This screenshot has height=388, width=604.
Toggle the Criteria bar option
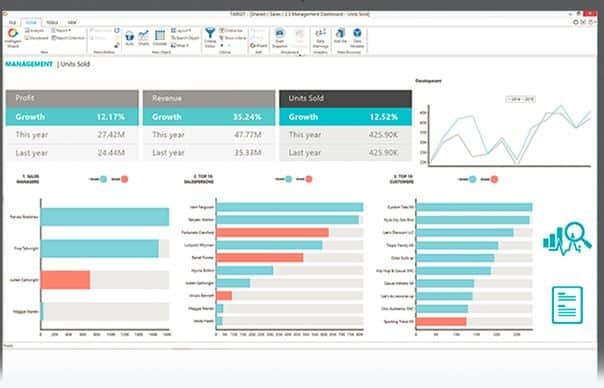tap(231, 30)
